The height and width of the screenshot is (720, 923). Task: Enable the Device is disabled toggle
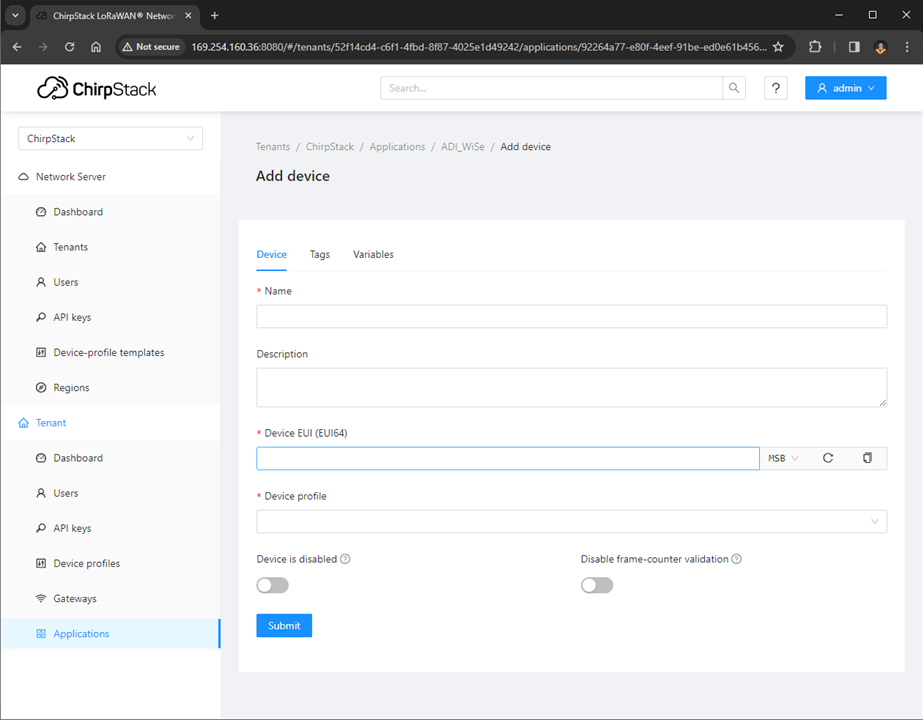[272, 585]
